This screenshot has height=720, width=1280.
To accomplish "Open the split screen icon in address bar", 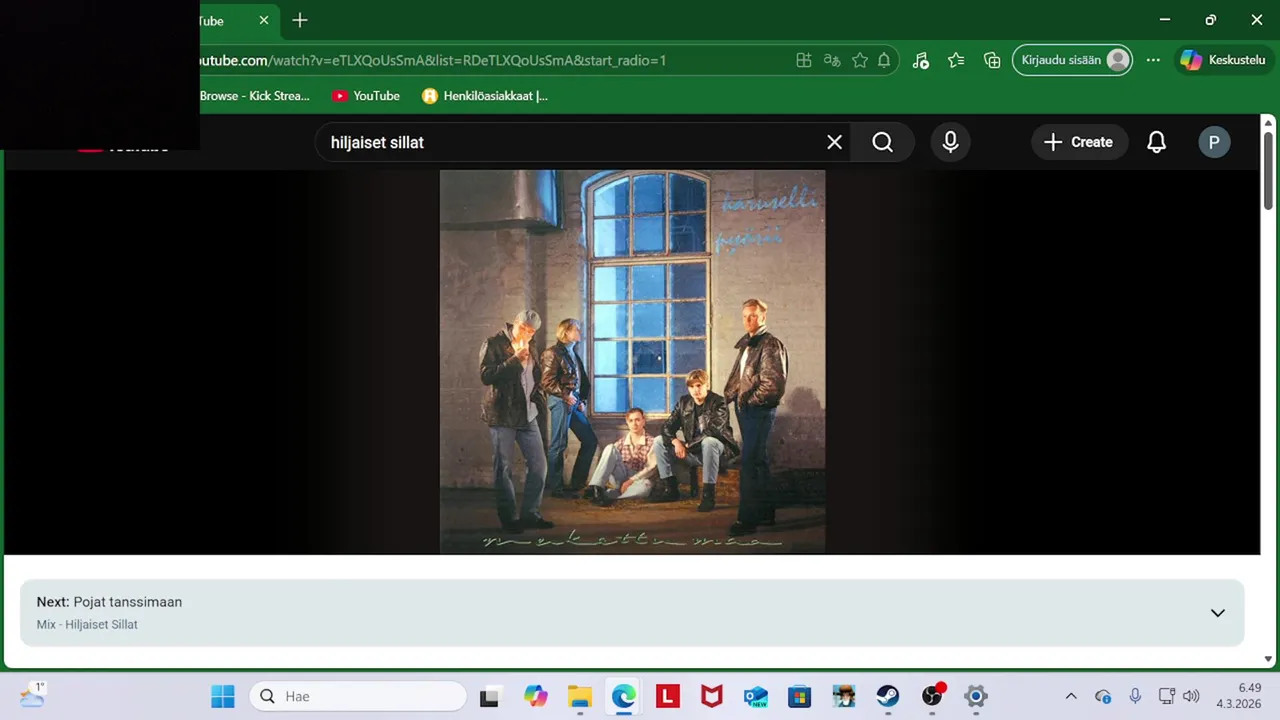I will tap(804, 60).
